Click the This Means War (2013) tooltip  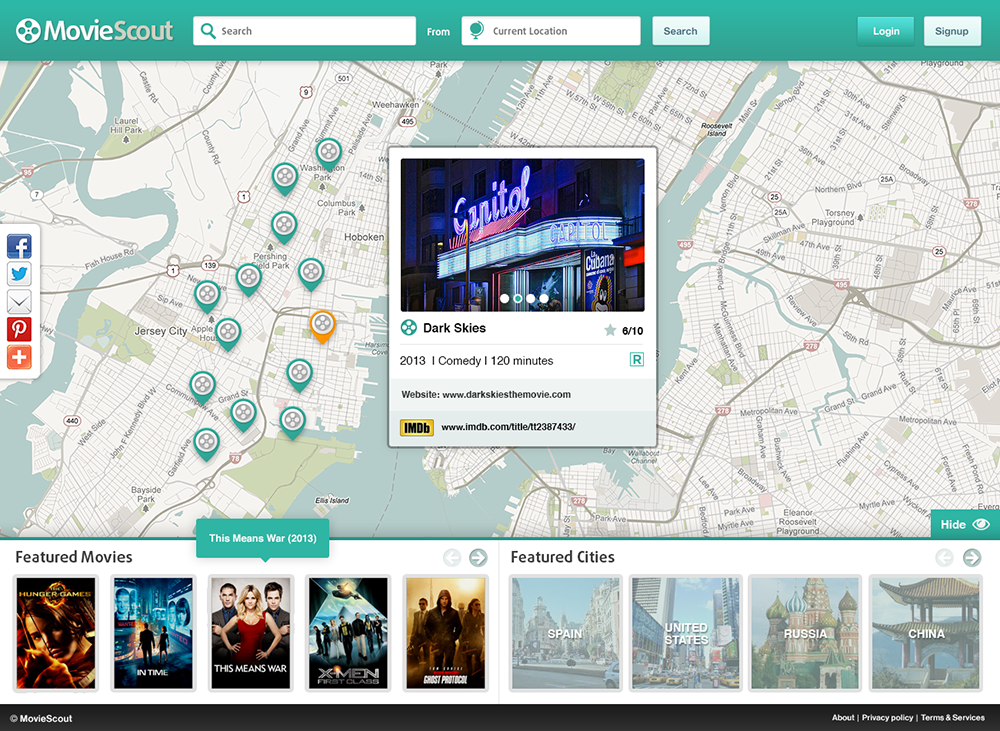[x=263, y=538]
